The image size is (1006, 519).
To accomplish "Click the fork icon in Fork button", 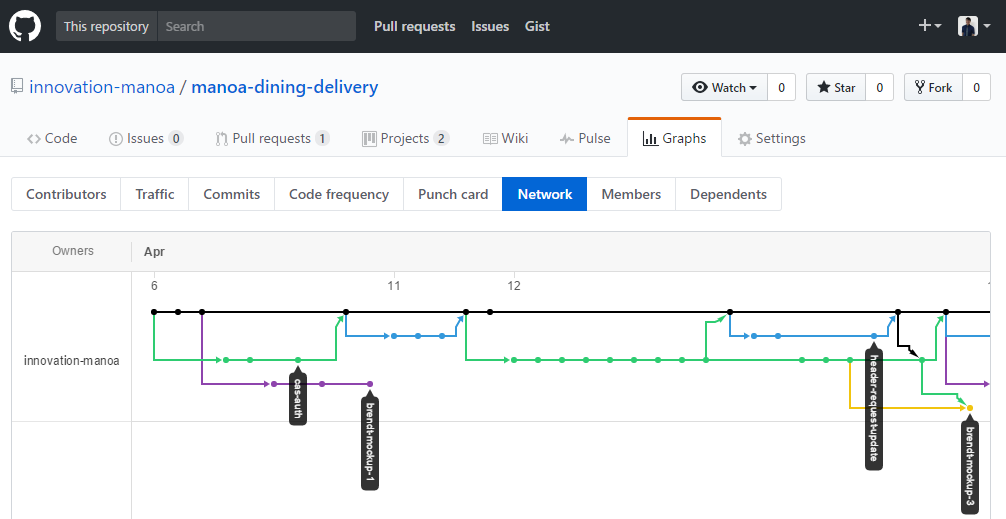I will click(920, 87).
